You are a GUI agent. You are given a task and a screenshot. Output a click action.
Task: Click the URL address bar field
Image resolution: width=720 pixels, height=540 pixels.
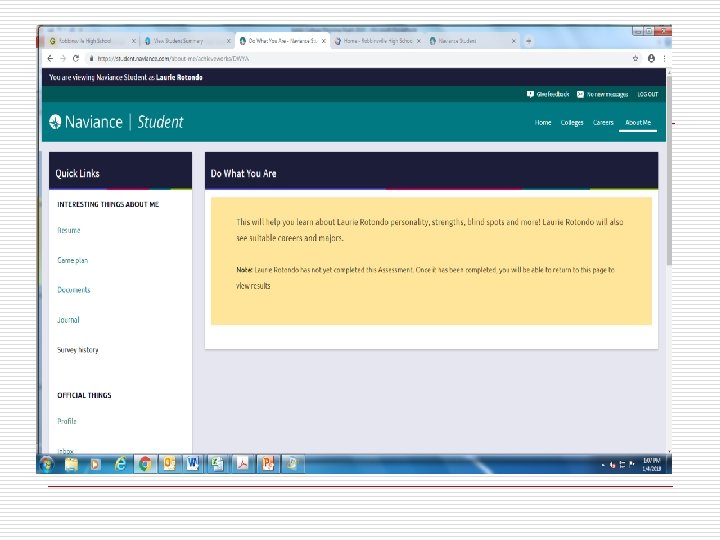[358, 58]
